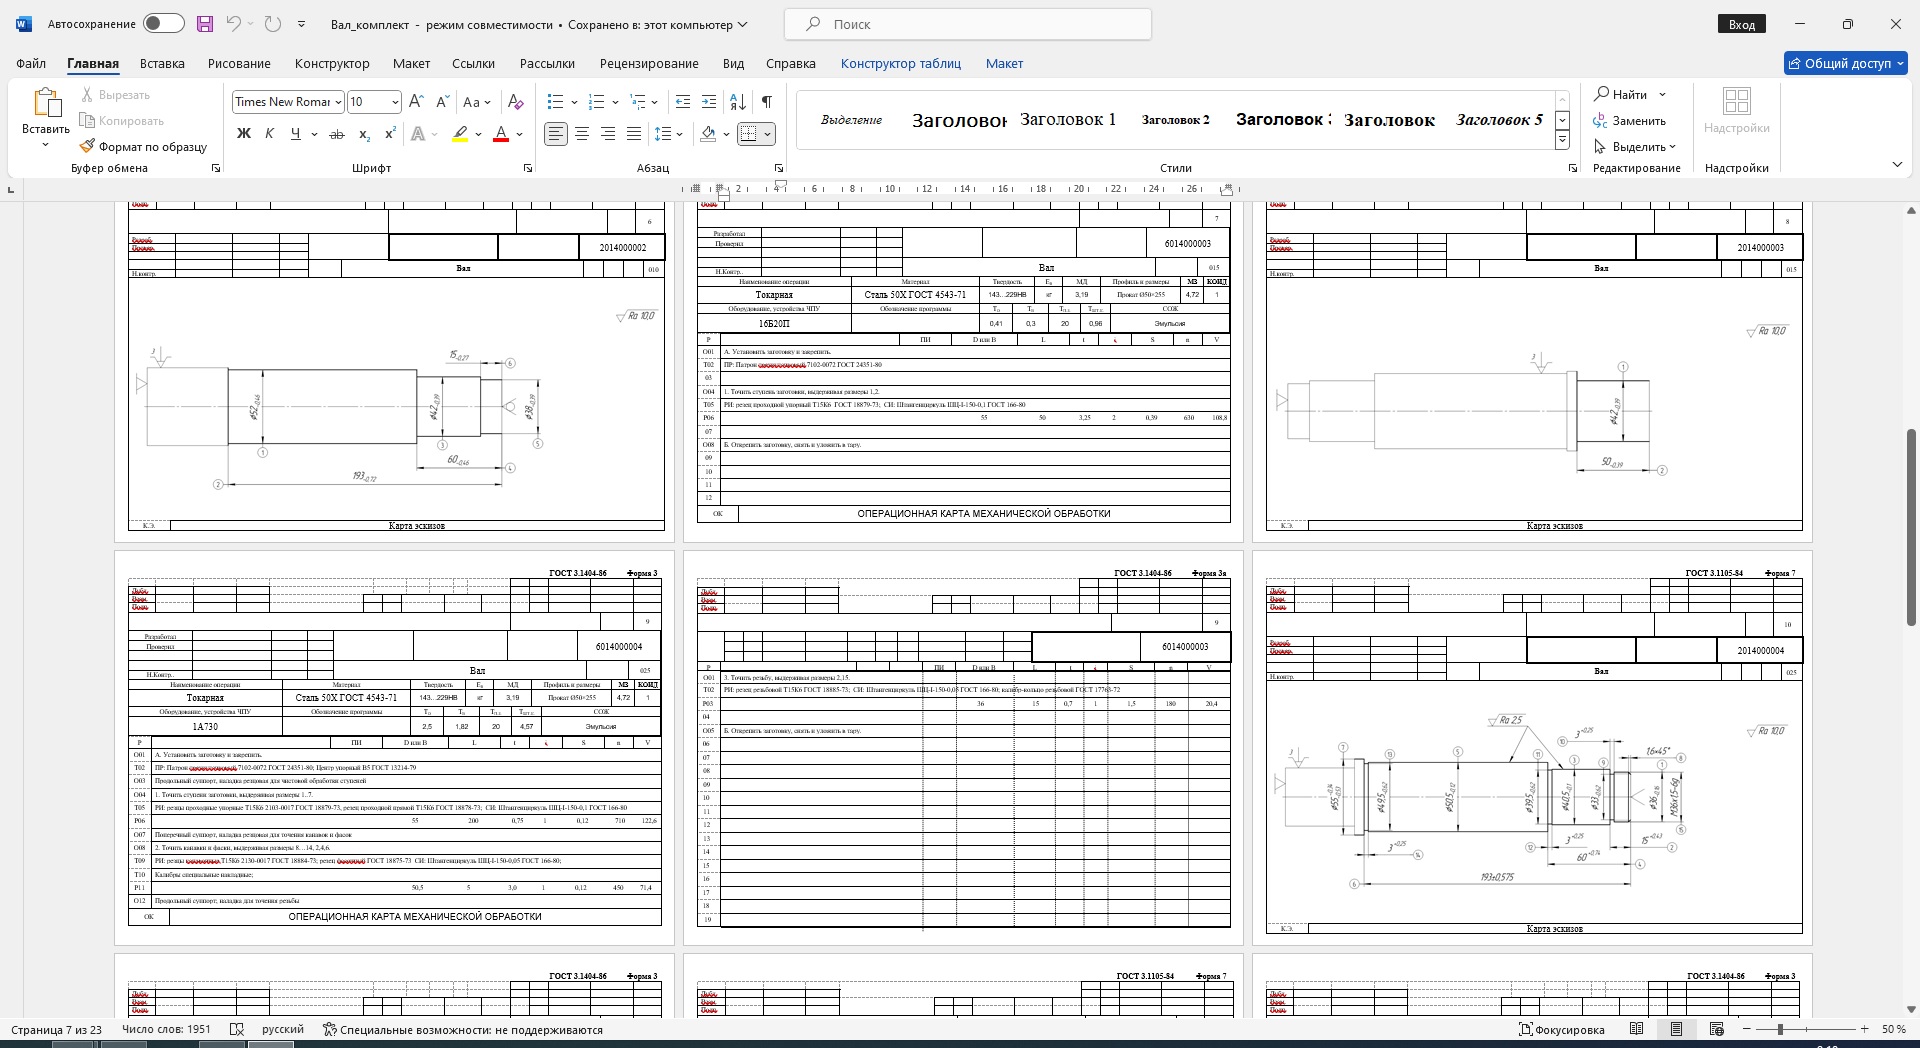Click the Заменить button
The width and height of the screenshot is (1920, 1048).
tap(1630, 121)
